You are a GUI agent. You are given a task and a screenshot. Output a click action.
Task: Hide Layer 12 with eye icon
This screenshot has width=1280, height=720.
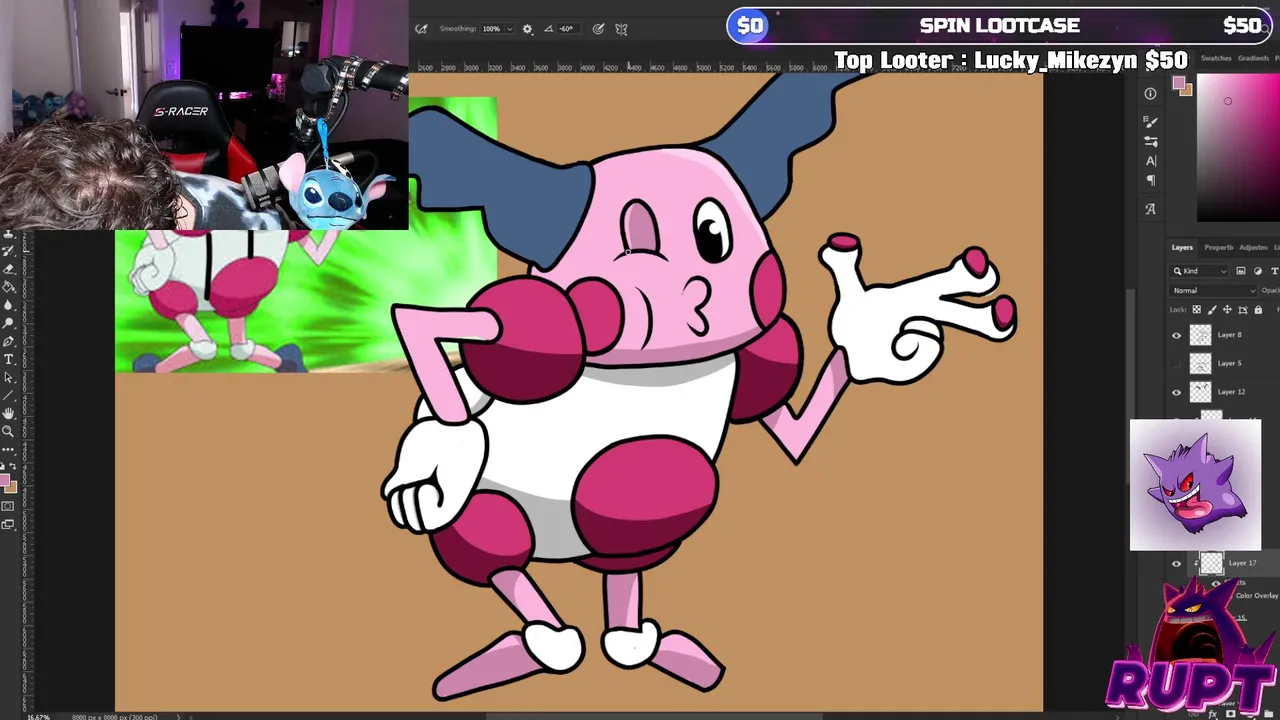coord(1176,393)
